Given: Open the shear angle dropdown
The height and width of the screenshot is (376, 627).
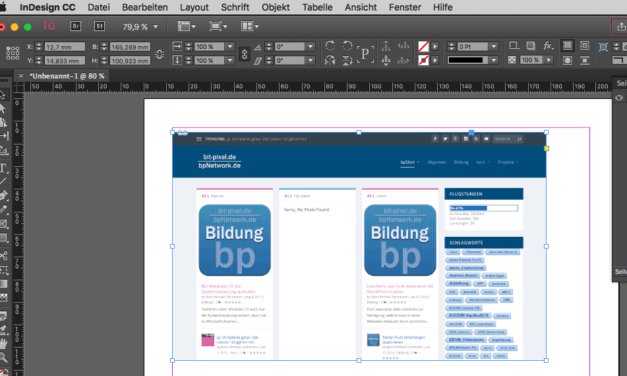Looking at the screenshot, I should point(310,60).
